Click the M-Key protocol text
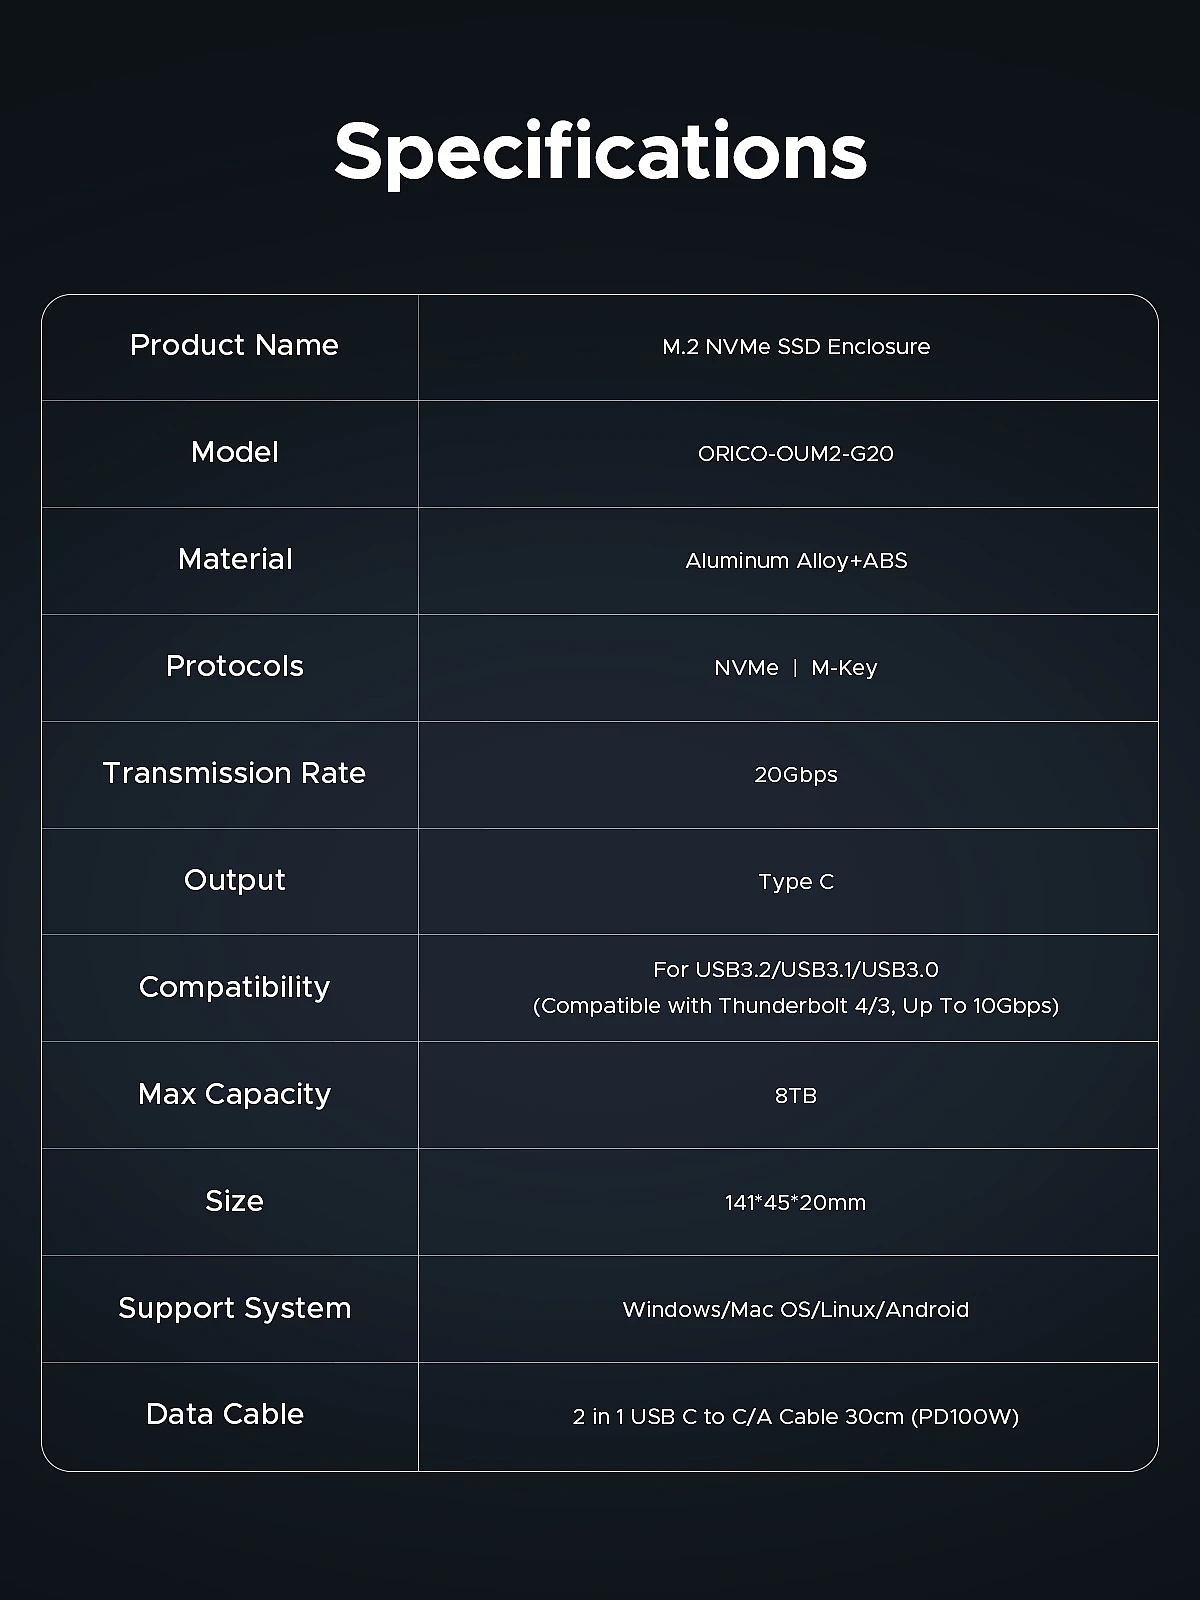Image resolution: width=1200 pixels, height=1600 pixels. pos(844,668)
